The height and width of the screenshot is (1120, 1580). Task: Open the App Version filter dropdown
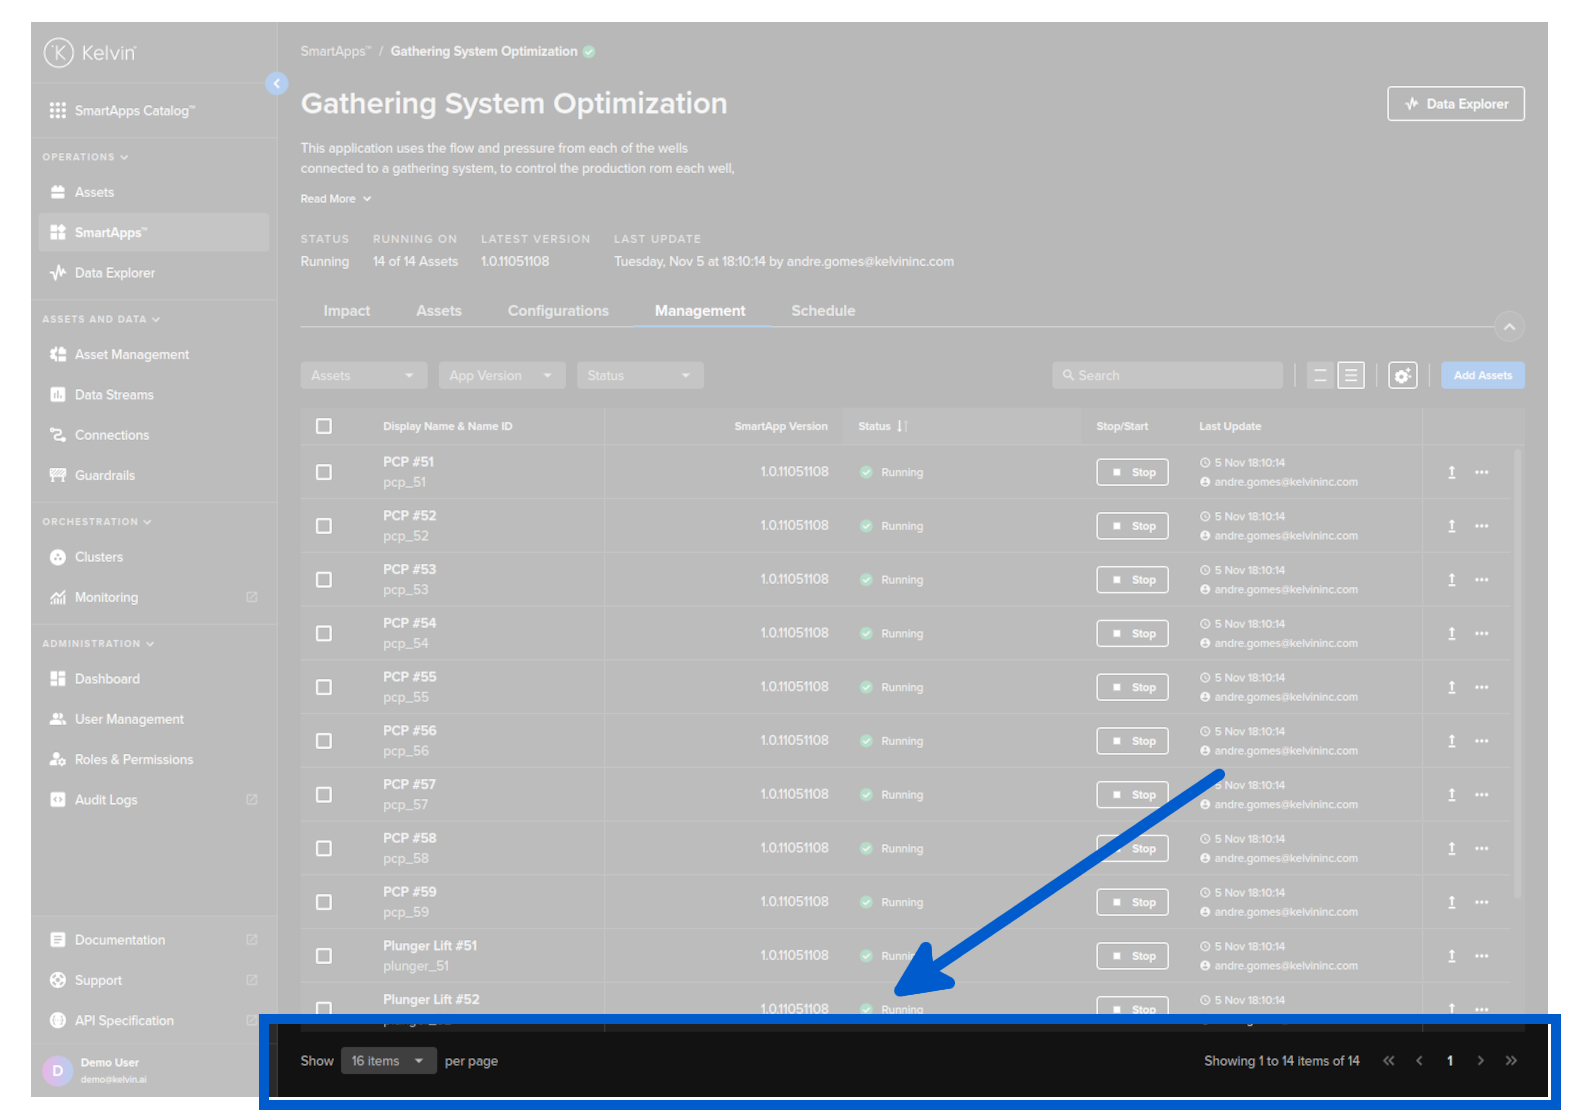501,376
